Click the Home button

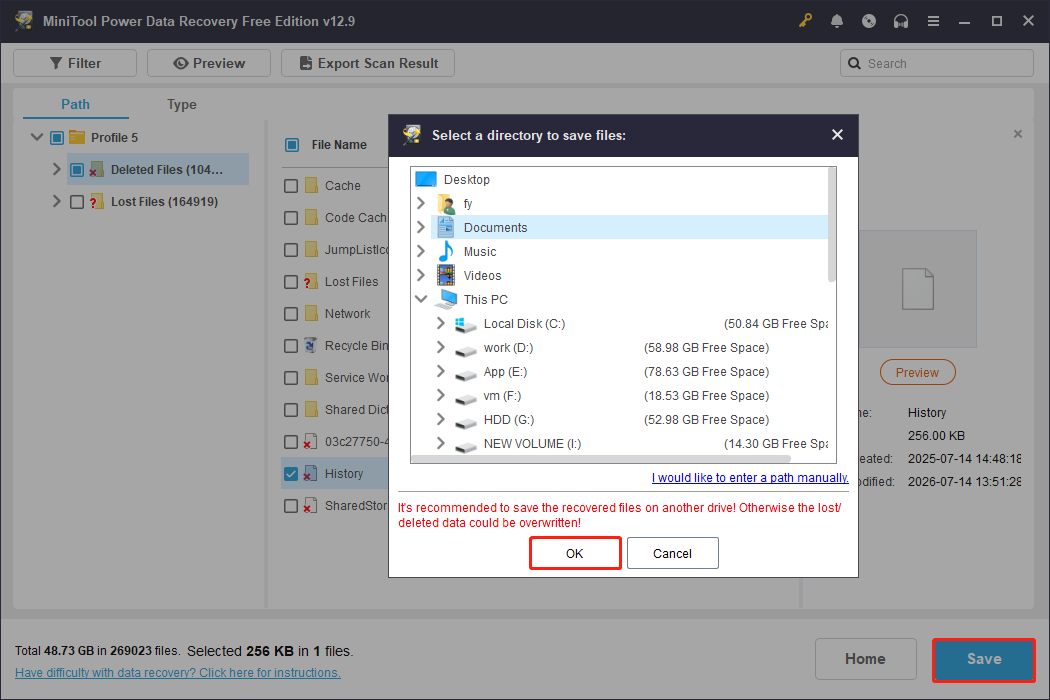(865, 659)
